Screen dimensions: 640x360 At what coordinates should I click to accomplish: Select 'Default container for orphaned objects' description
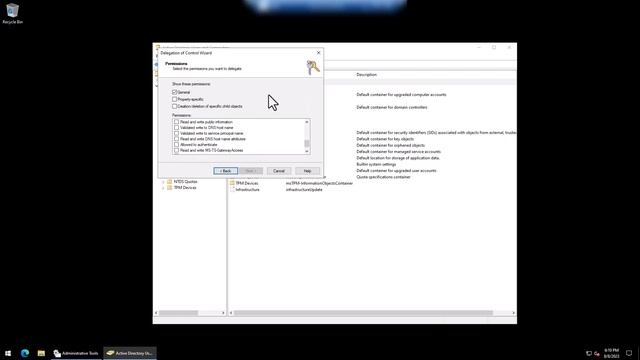coord(391,145)
